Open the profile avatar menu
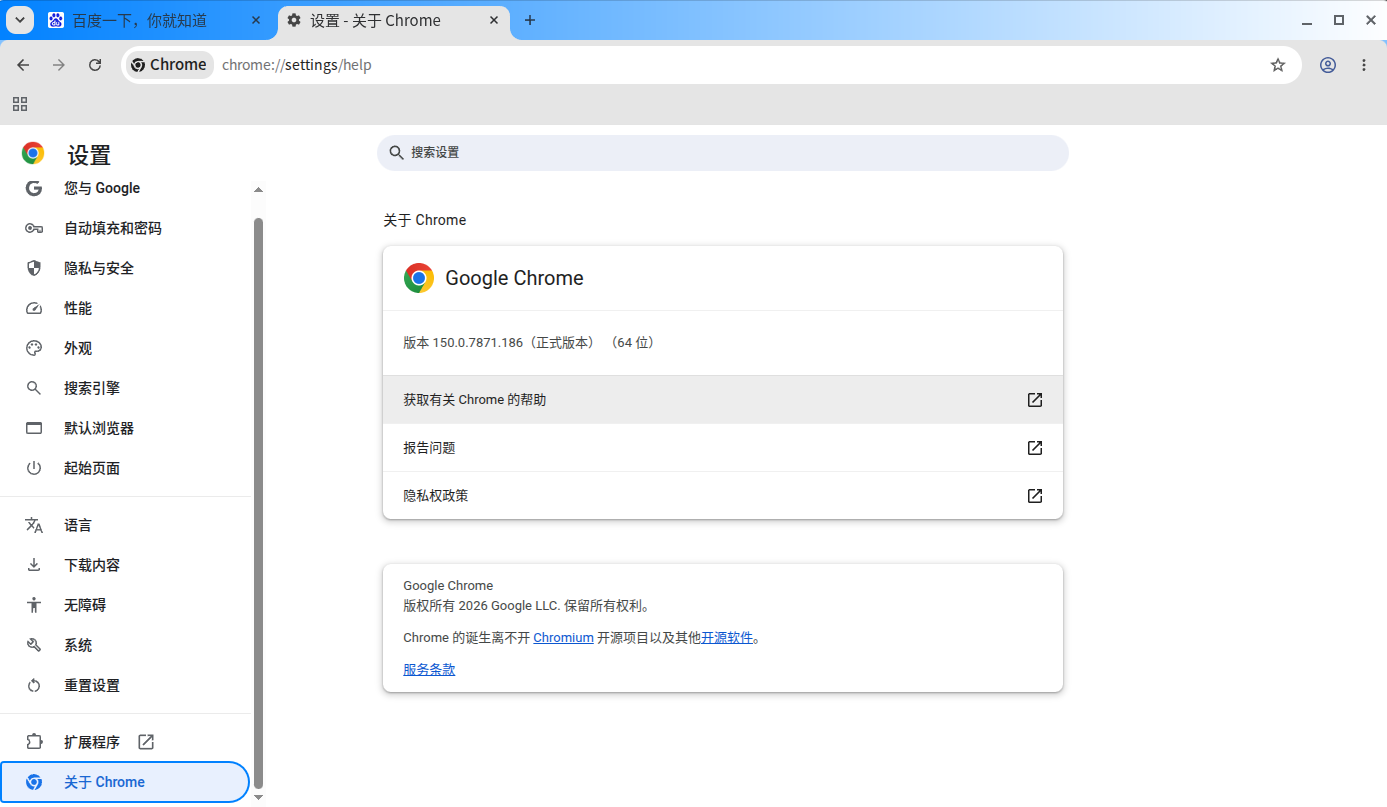Viewport: 1387px width, 807px height. (1328, 65)
